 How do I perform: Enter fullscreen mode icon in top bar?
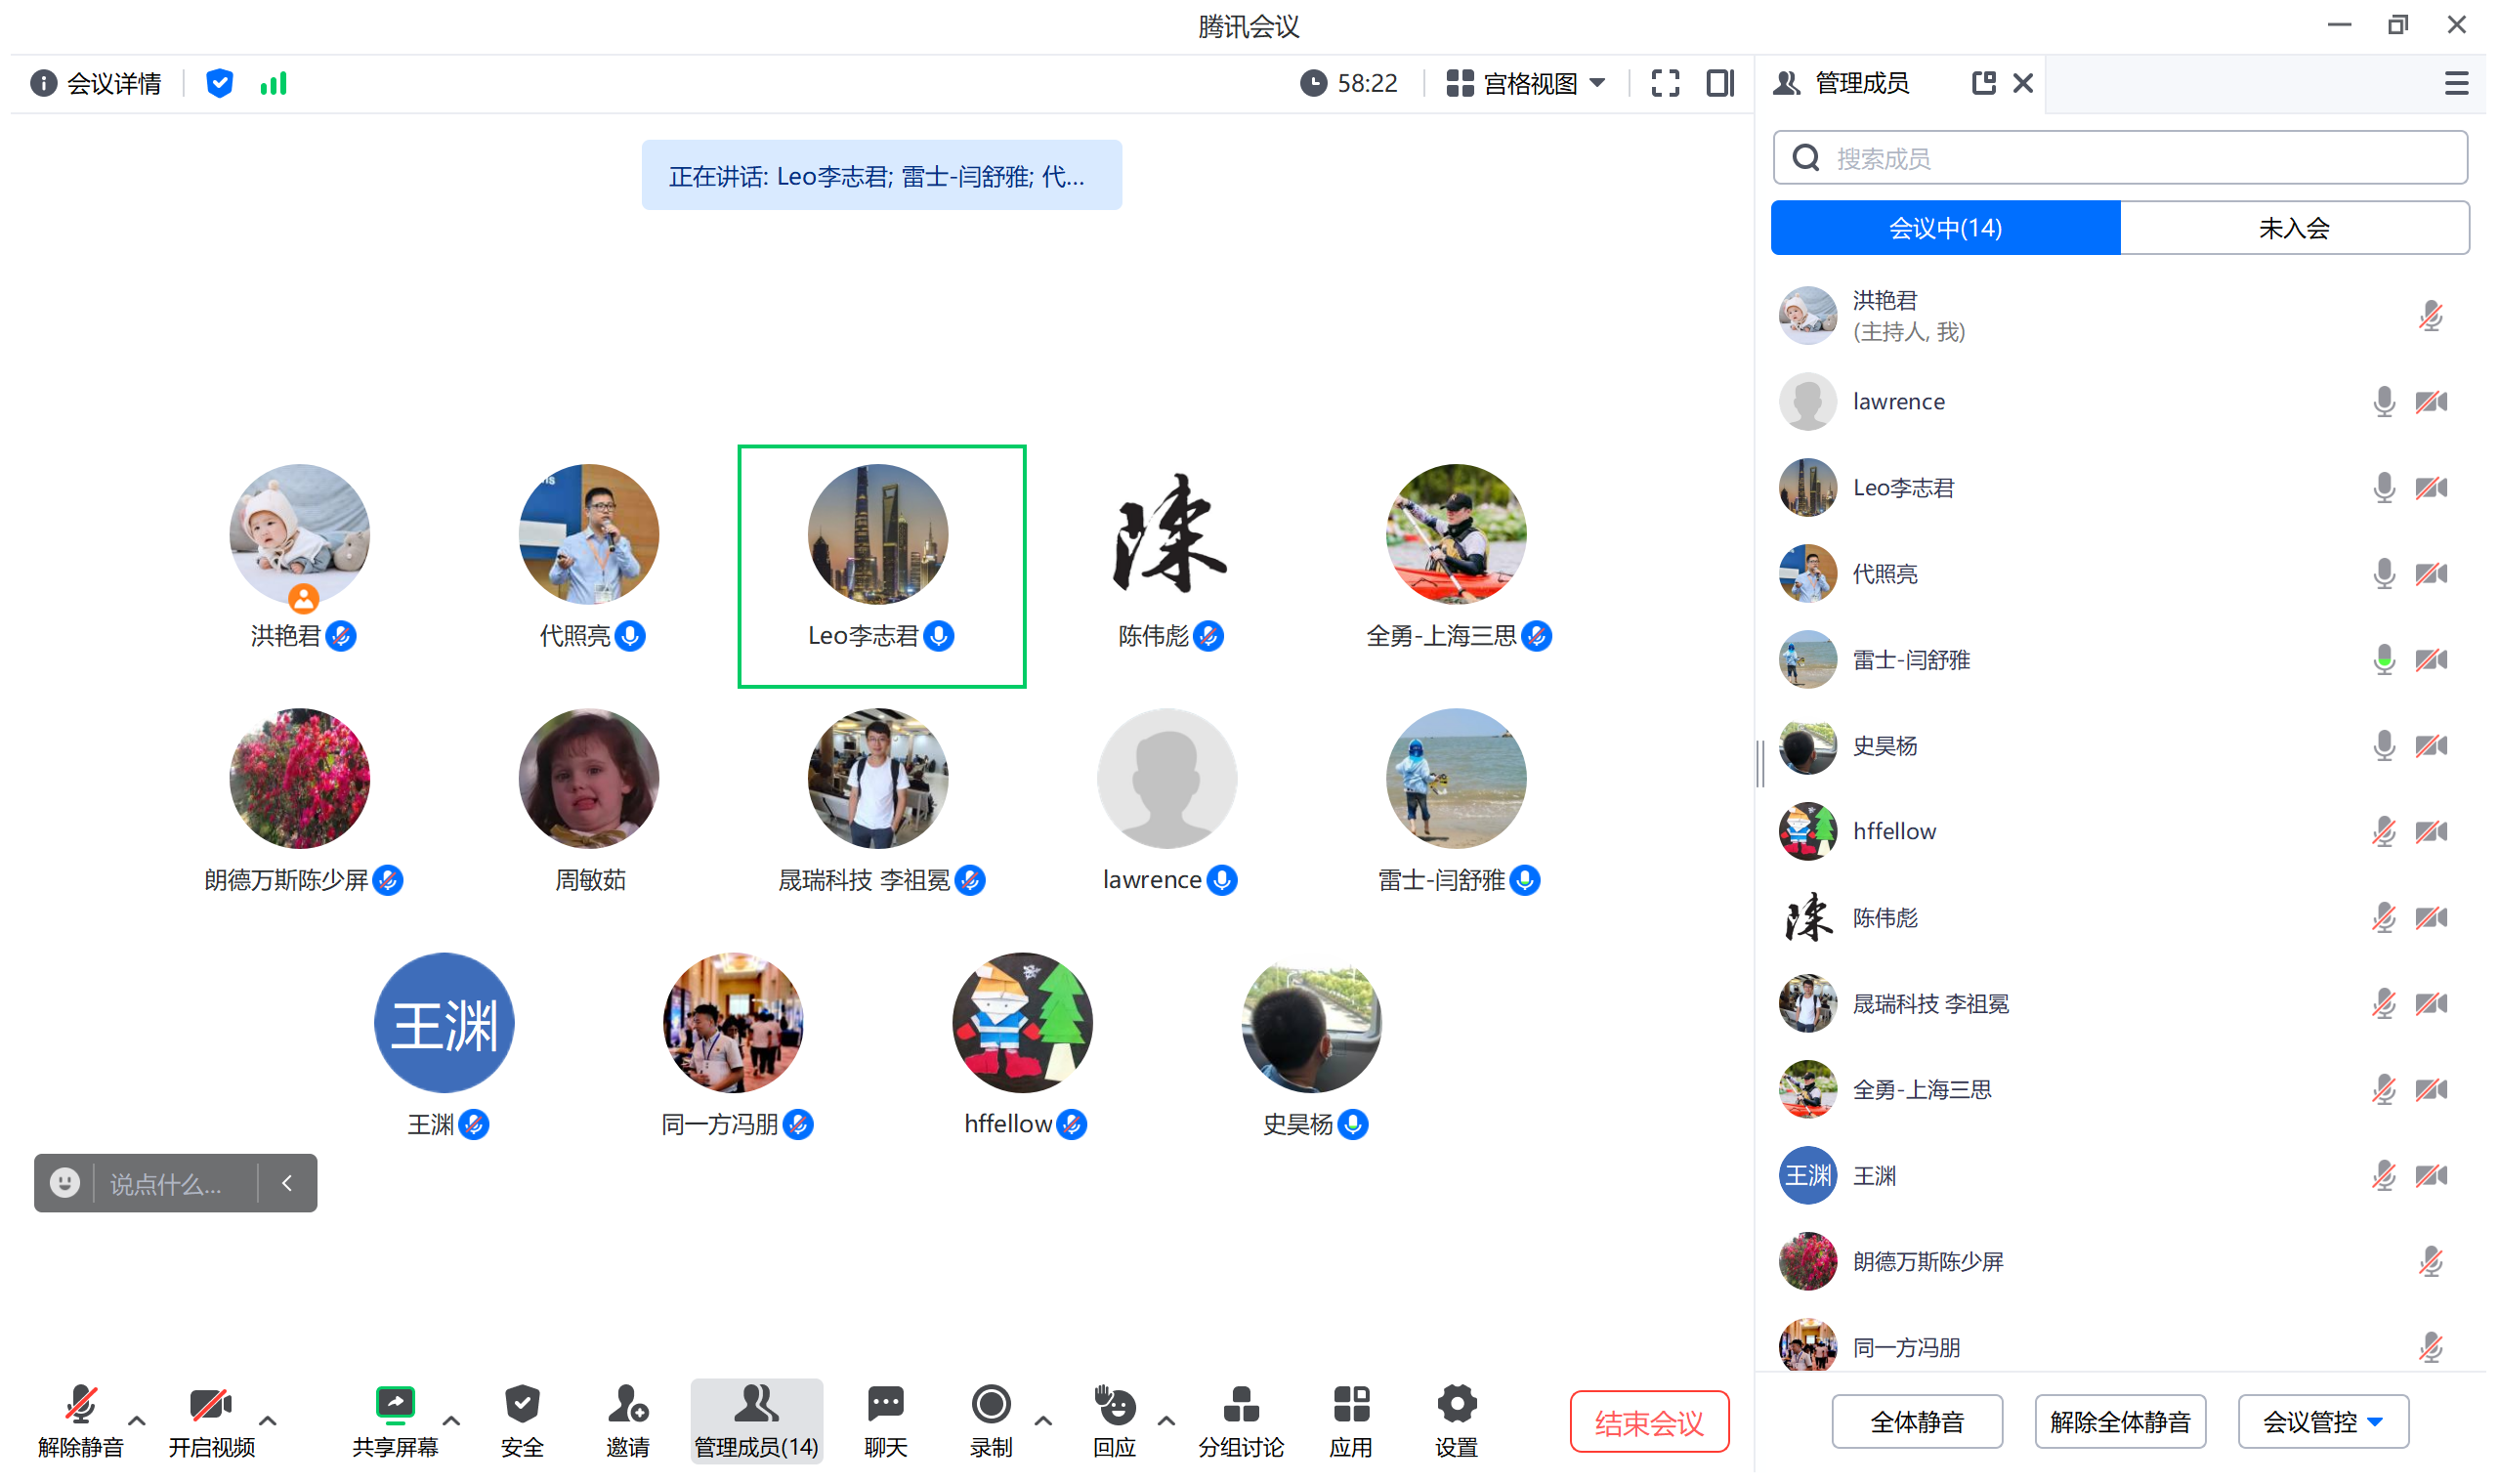pyautogui.click(x=1665, y=83)
